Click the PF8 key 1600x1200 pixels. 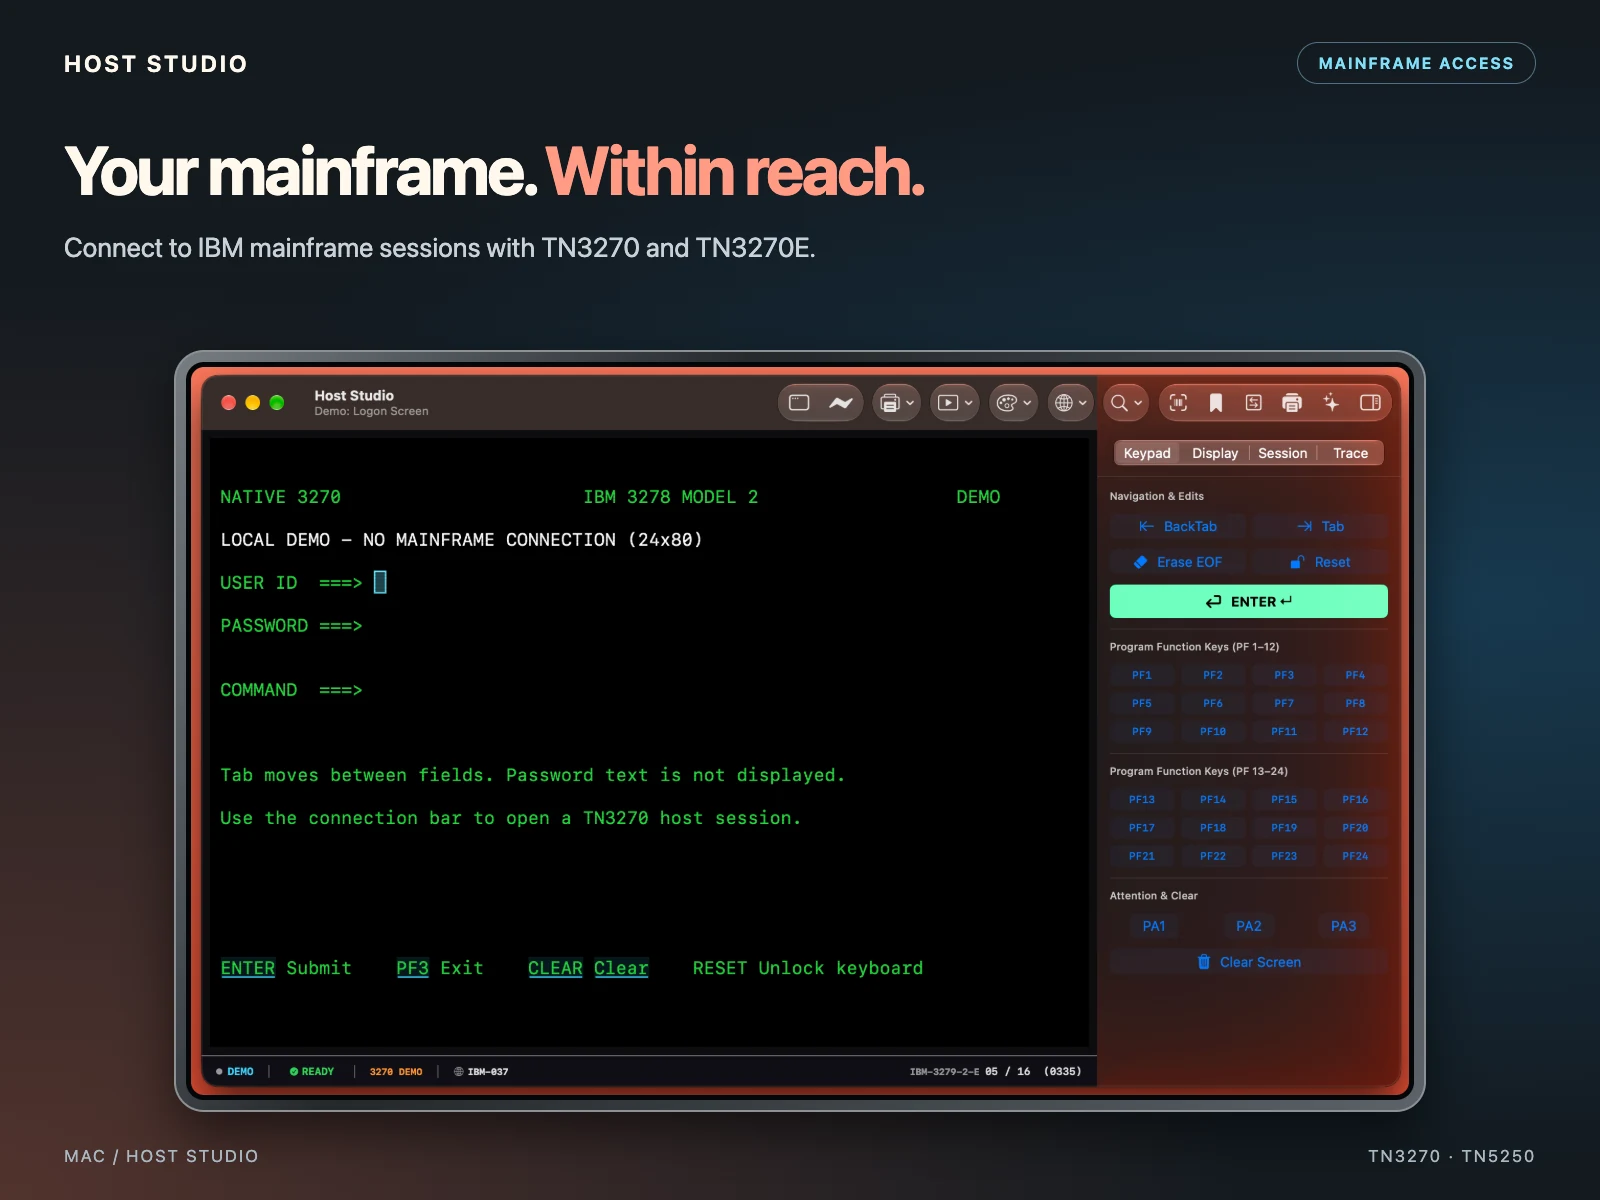pyautogui.click(x=1355, y=703)
